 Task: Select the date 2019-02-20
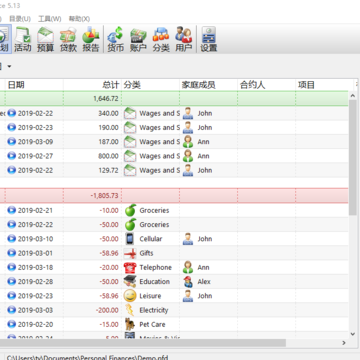click(x=35, y=324)
